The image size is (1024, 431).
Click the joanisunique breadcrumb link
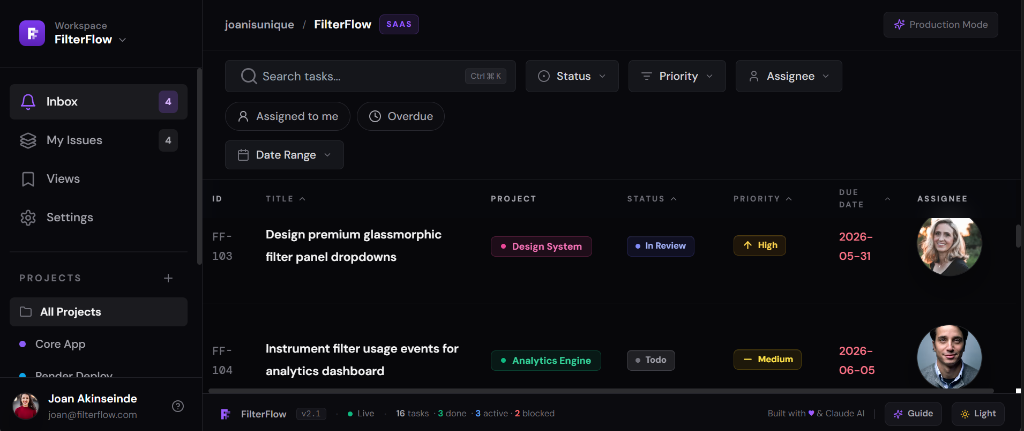pos(259,25)
